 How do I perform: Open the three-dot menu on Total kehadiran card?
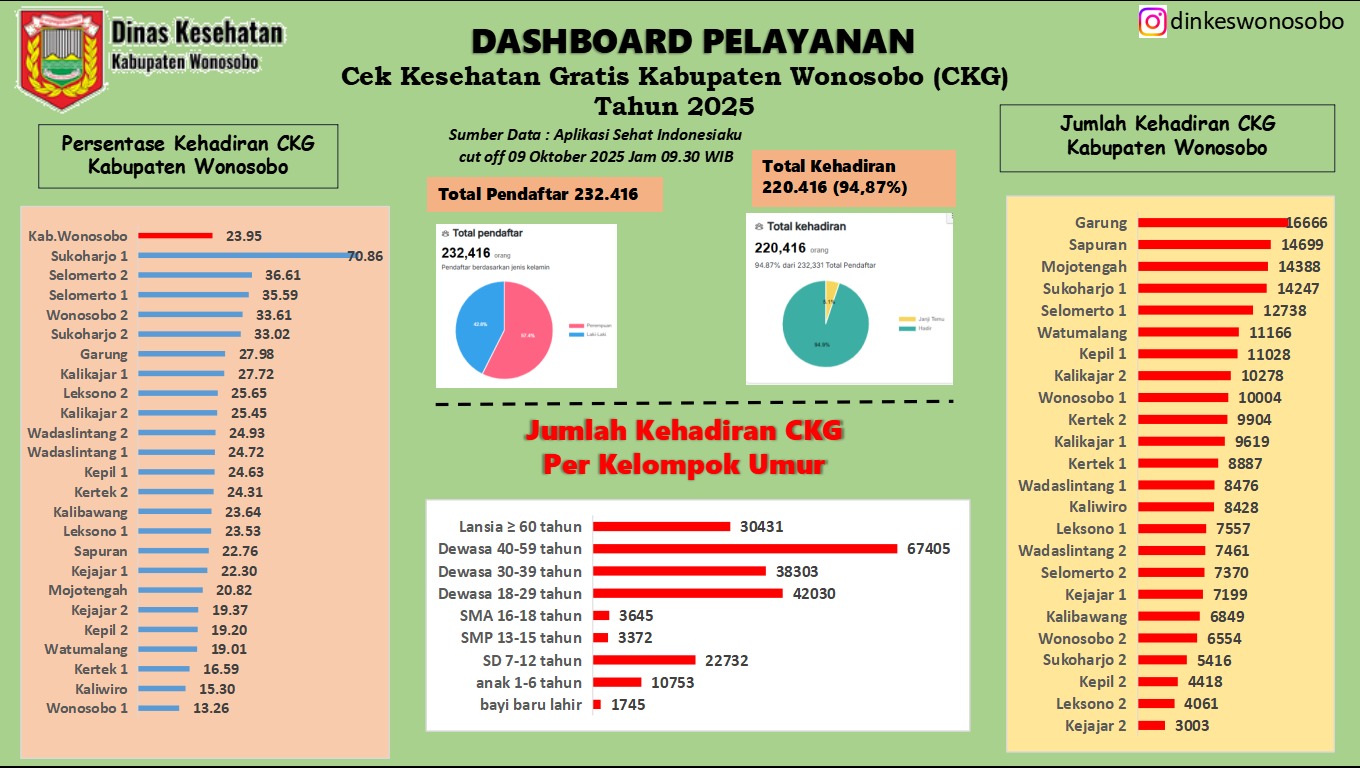click(951, 215)
